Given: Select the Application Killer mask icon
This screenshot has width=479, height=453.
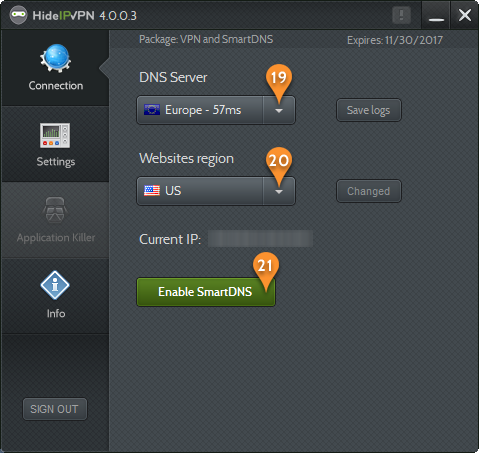Looking at the screenshot, I should (55, 210).
